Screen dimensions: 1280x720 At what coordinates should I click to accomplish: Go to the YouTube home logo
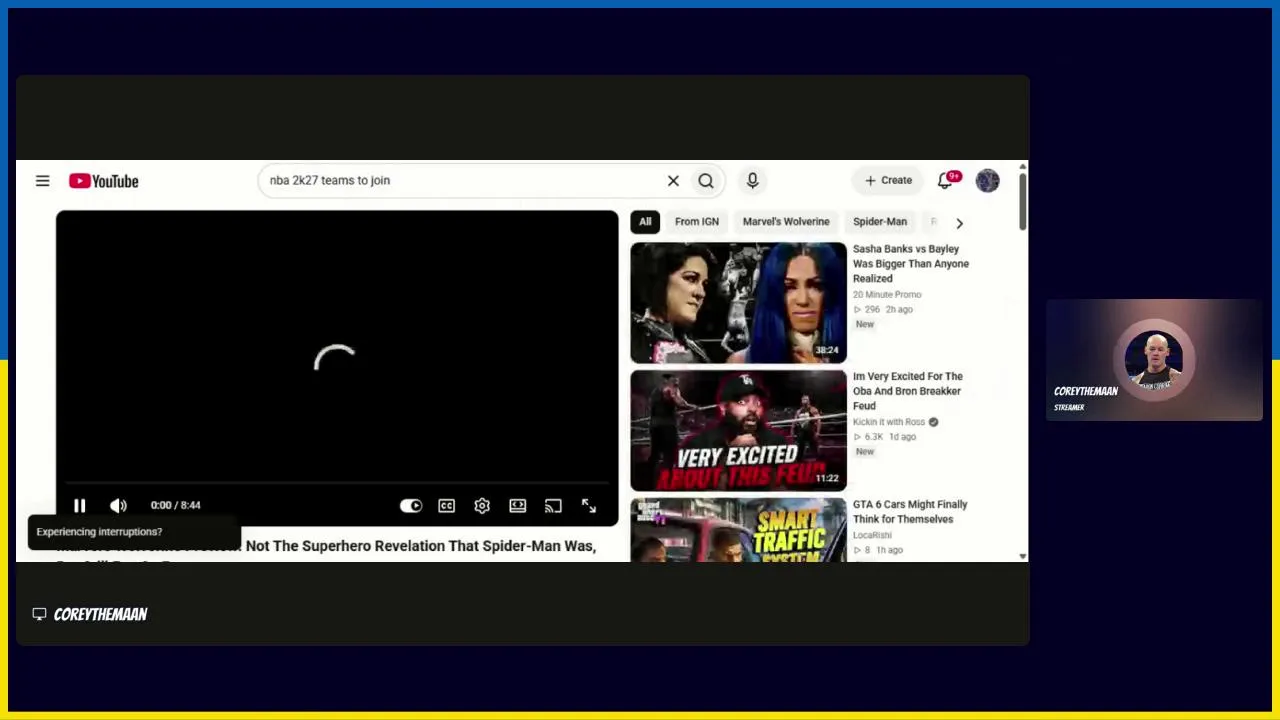point(104,181)
